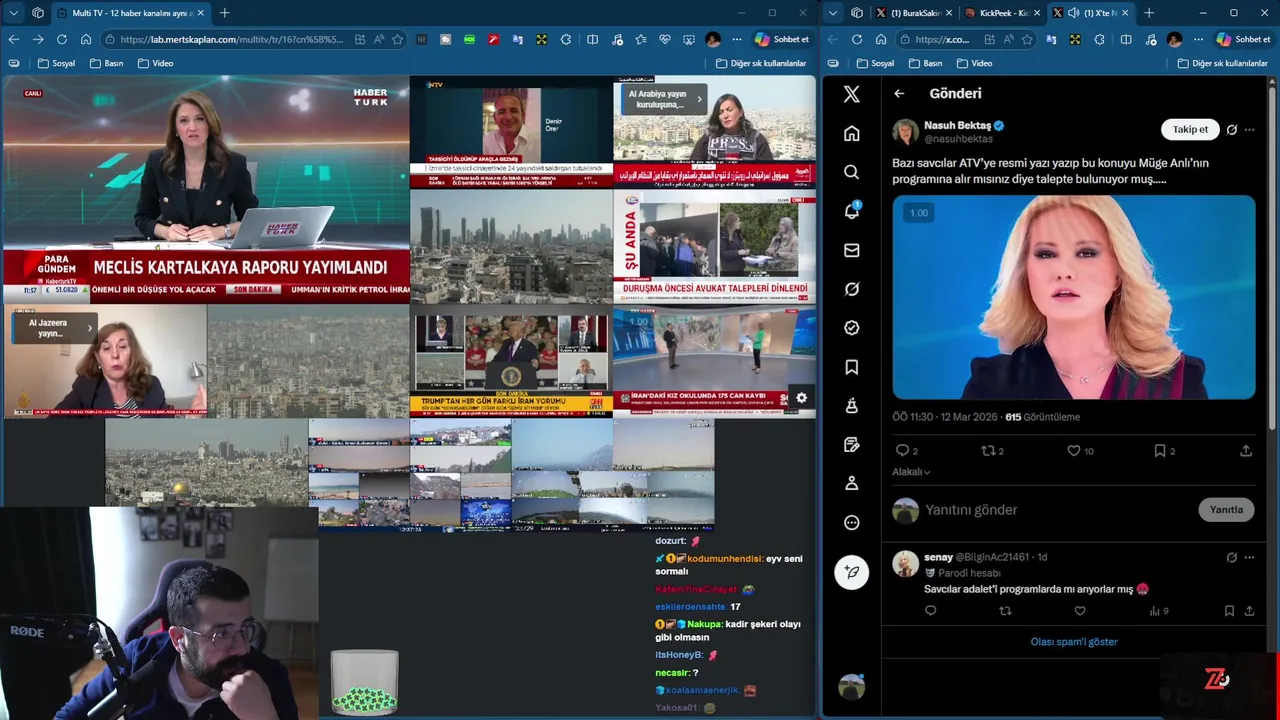The height and width of the screenshot is (720, 1280).
Task: Open X bookmarks in sidebar
Action: (x=852, y=367)
